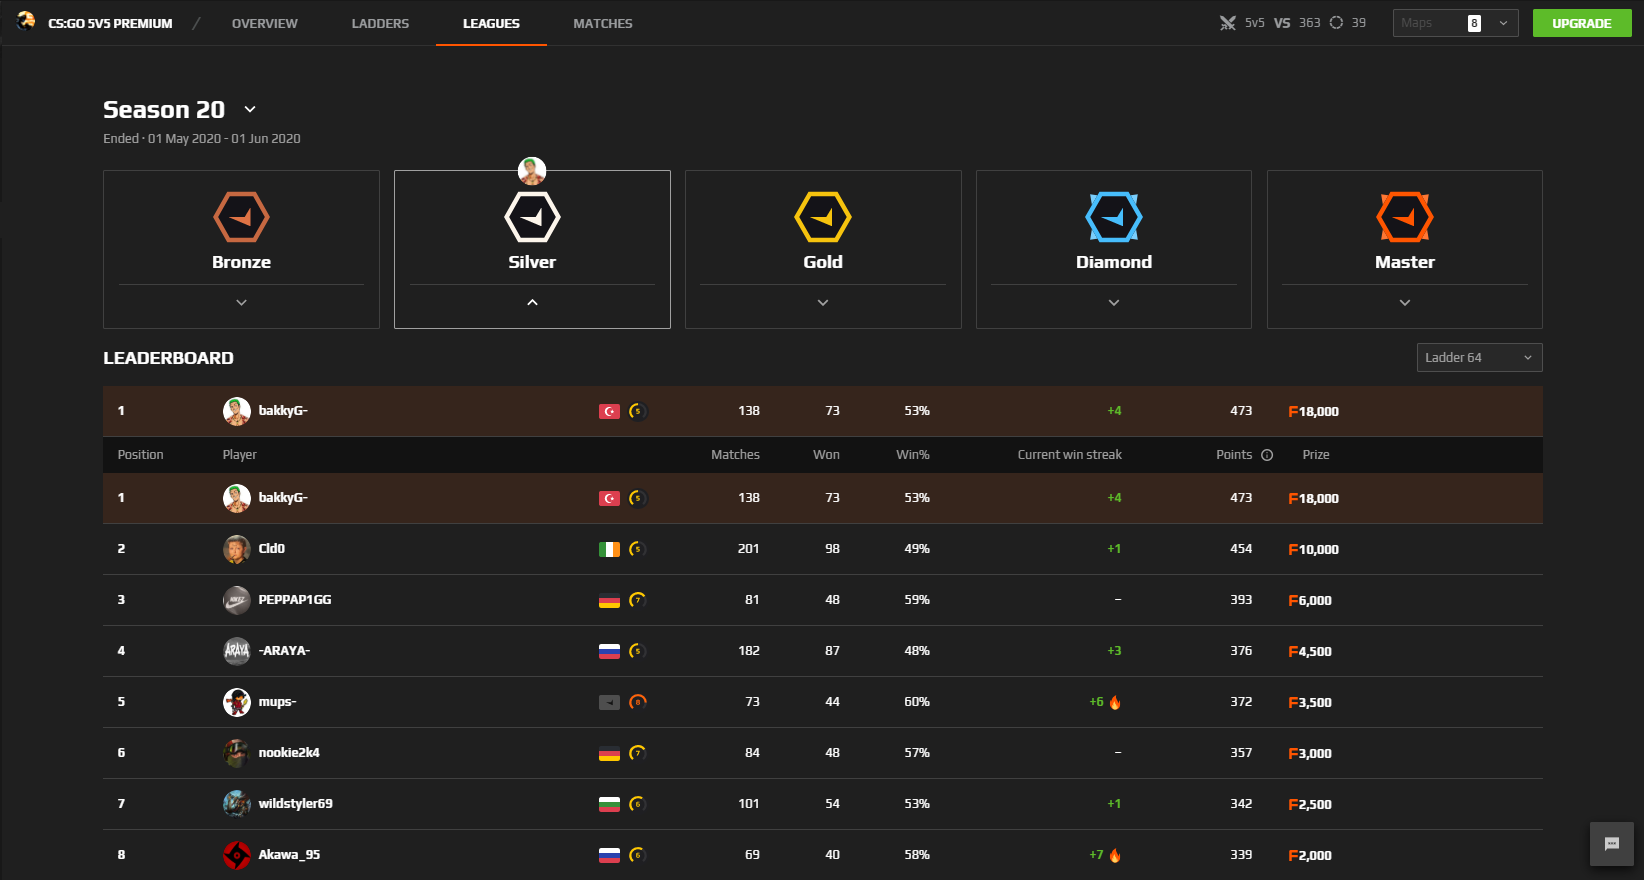Click the Gold league hexagon icon
Image resolution: width=1644 pixels, height=880 pixels.
[x=823, y=217]
